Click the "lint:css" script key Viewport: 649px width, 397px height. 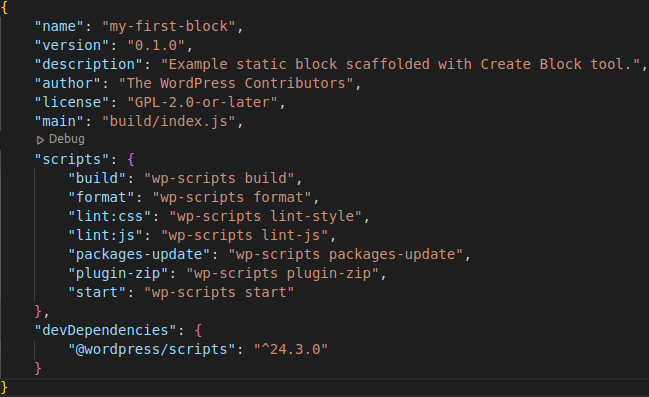[x=110, y=217]
